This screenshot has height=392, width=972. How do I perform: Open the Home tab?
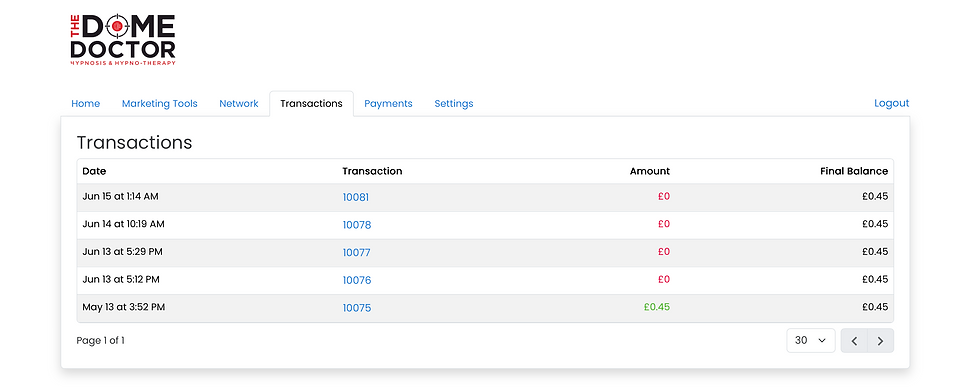click(86, 104)
